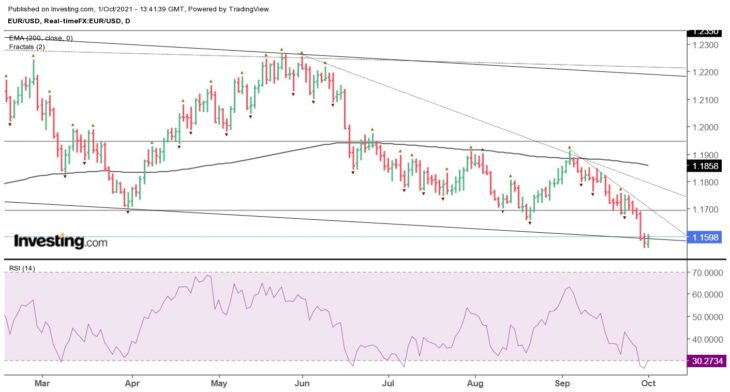Select the Fractals (2) indicator label

[x=27, y=47]
